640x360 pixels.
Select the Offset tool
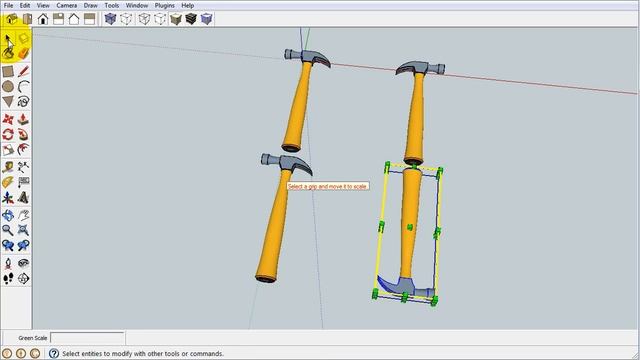coord(23,149)
